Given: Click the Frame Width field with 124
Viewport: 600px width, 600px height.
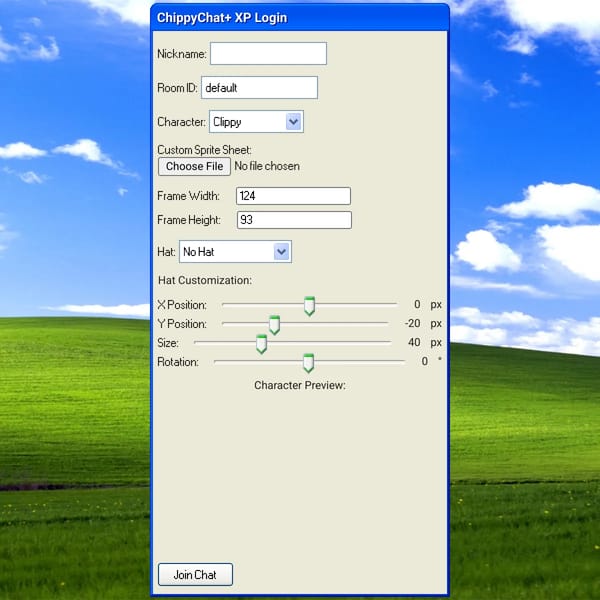Looking at the screenshot, I should pos(293,196).
